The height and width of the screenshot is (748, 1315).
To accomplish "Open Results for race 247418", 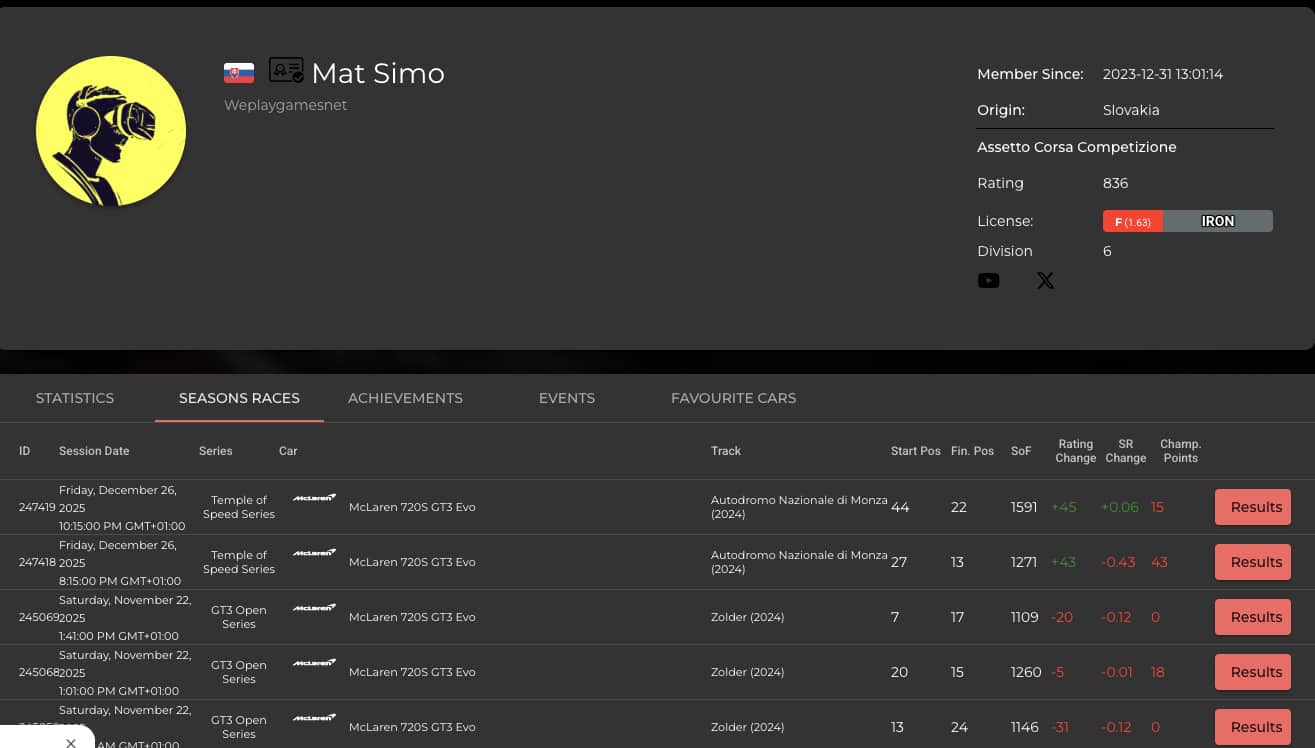I will (1252, 562).
